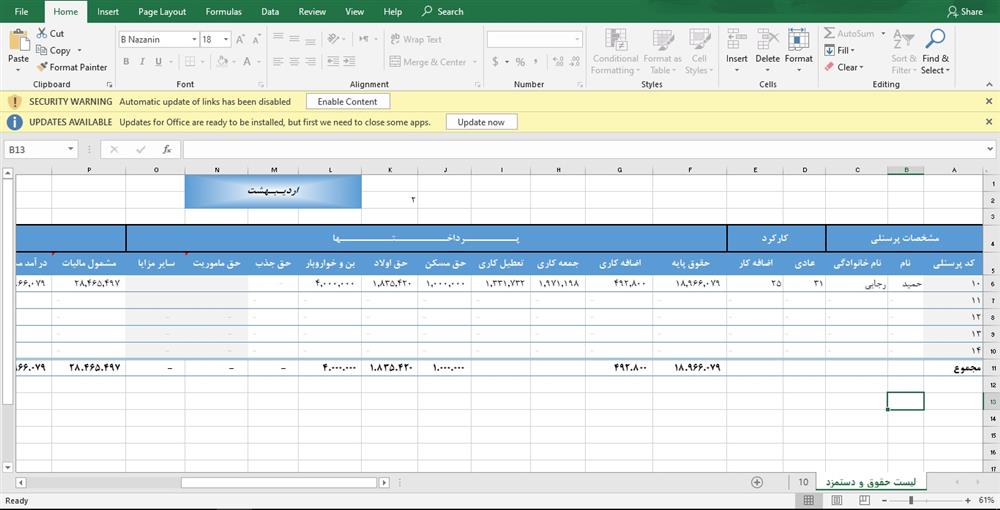This screenshot has height=510, width=1000.
Task: Open the Find & Select magnifier tool
Action: pyautogui.click(x=935, y=41)
